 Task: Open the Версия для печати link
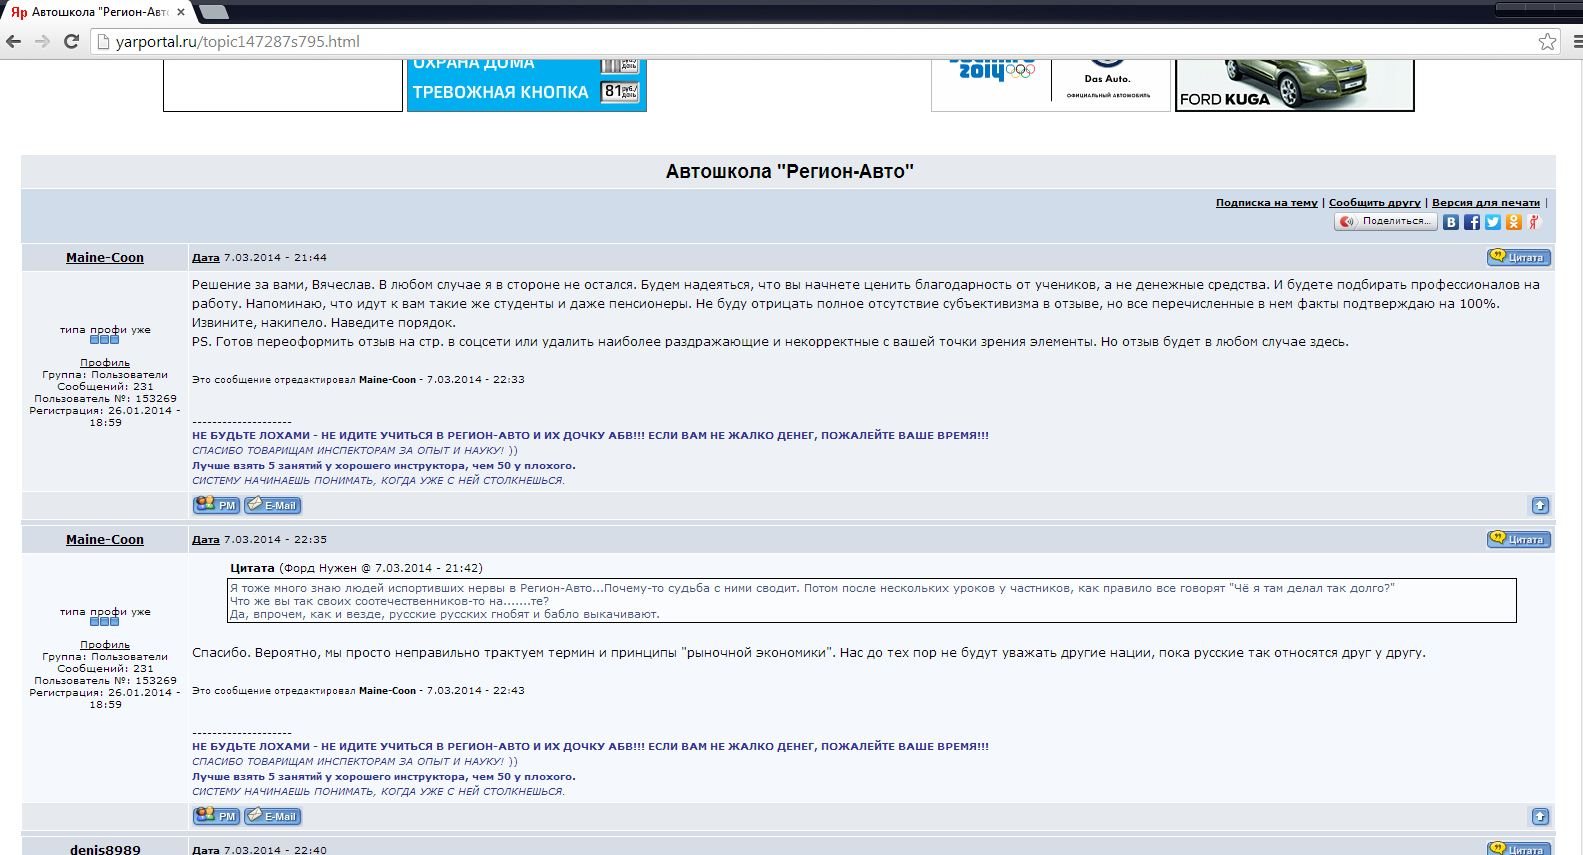1485,203
